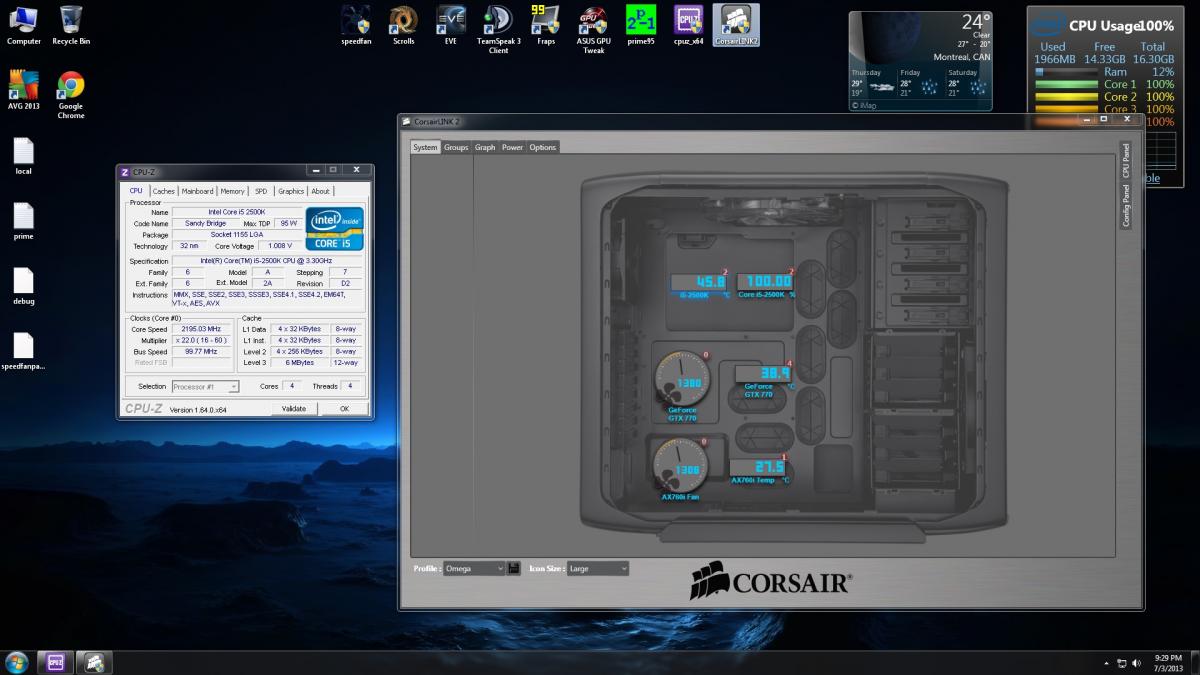Open the Recycle Bin

71,26
